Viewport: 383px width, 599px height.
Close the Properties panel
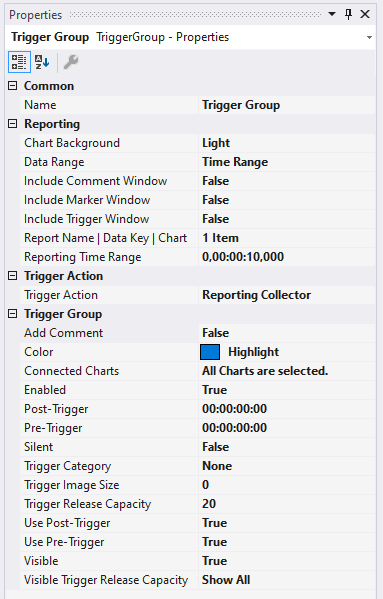pos(365,15)
